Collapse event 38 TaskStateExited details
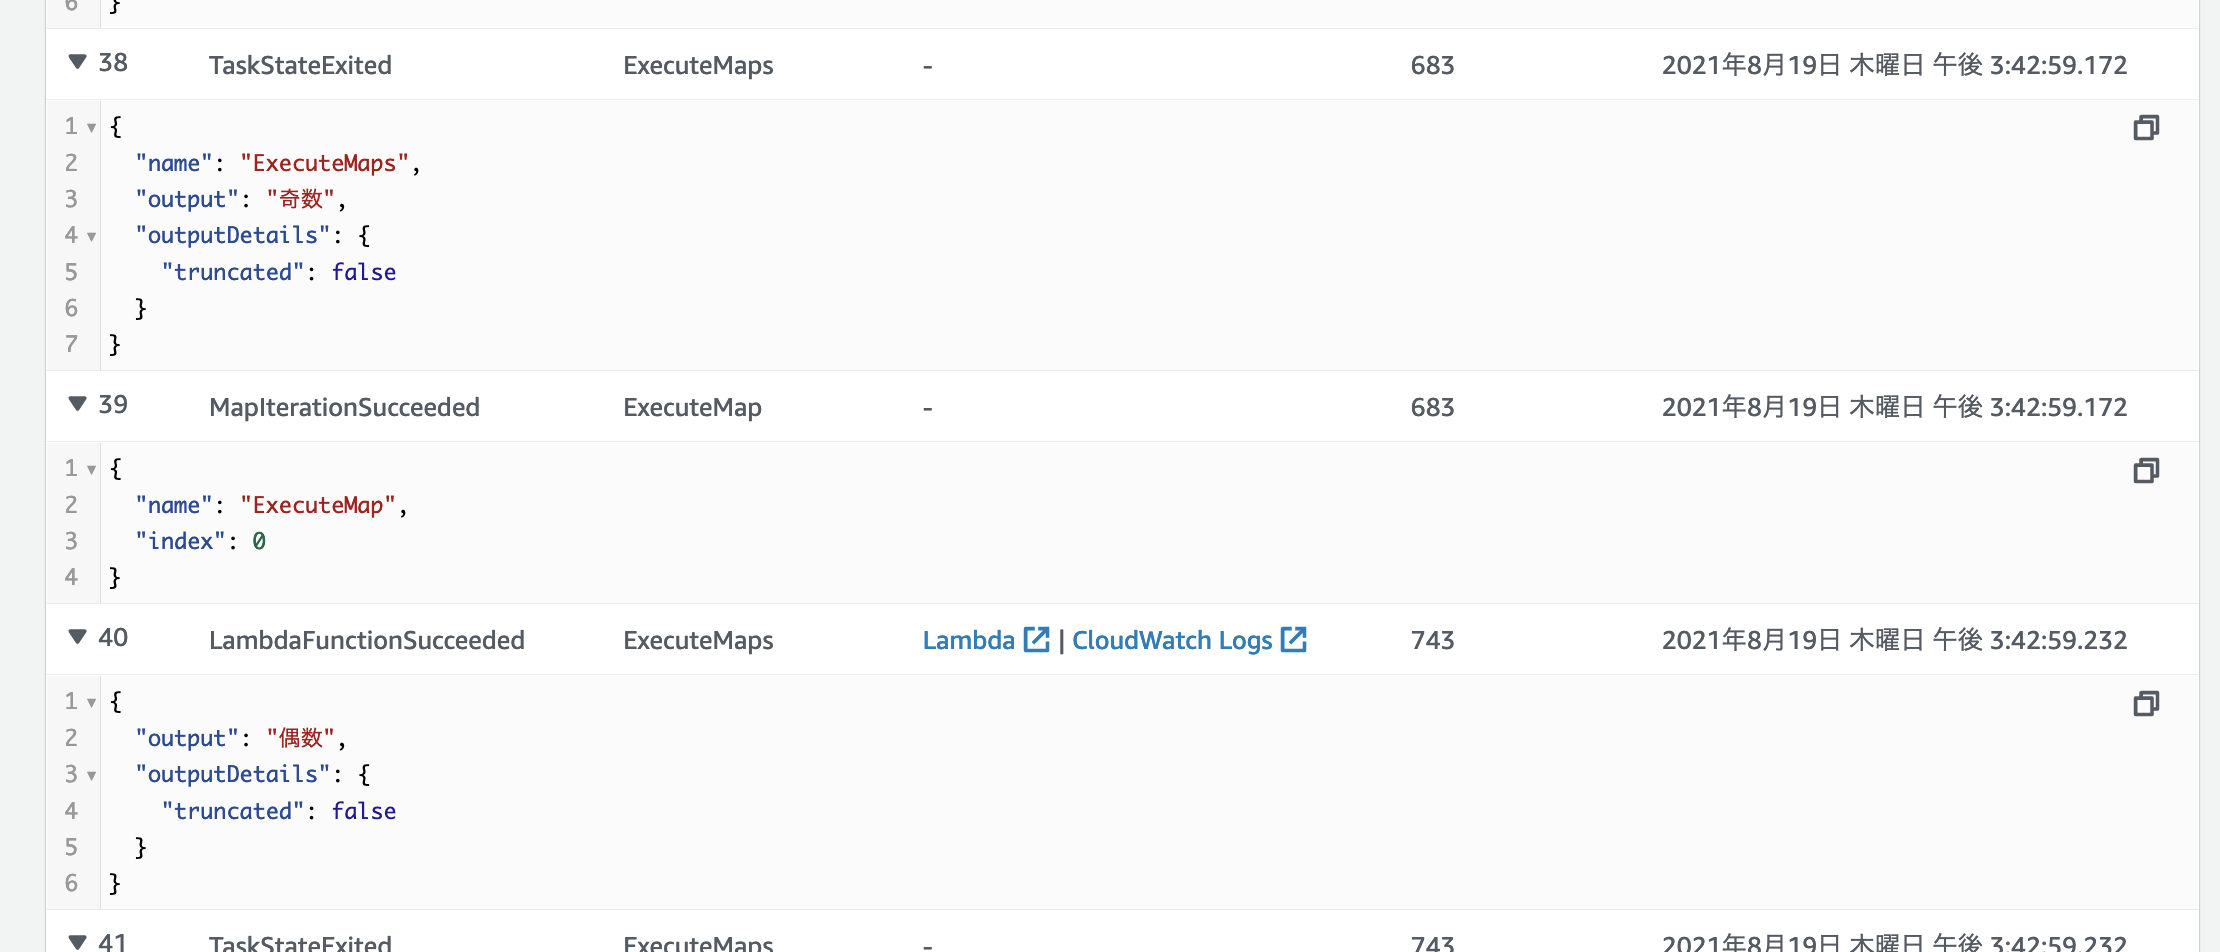 click(x=77, y=63)
